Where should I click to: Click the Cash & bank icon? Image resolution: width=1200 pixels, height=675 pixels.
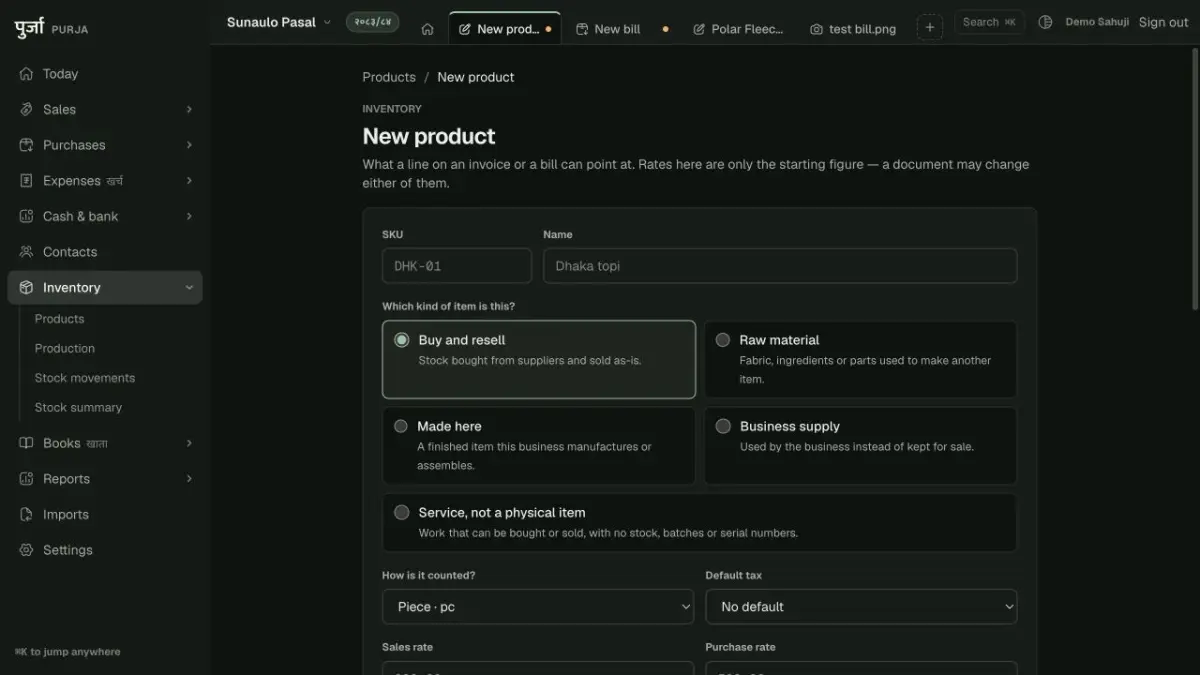point(26,216)
